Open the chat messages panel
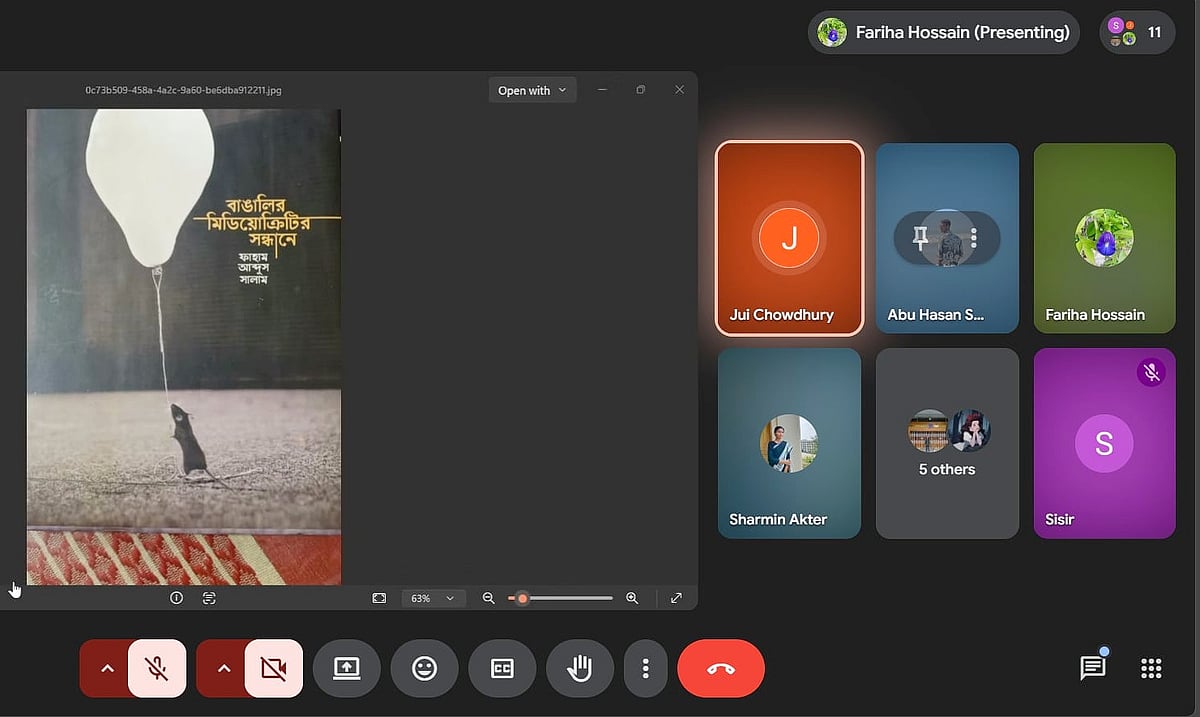 (1093, 668)
